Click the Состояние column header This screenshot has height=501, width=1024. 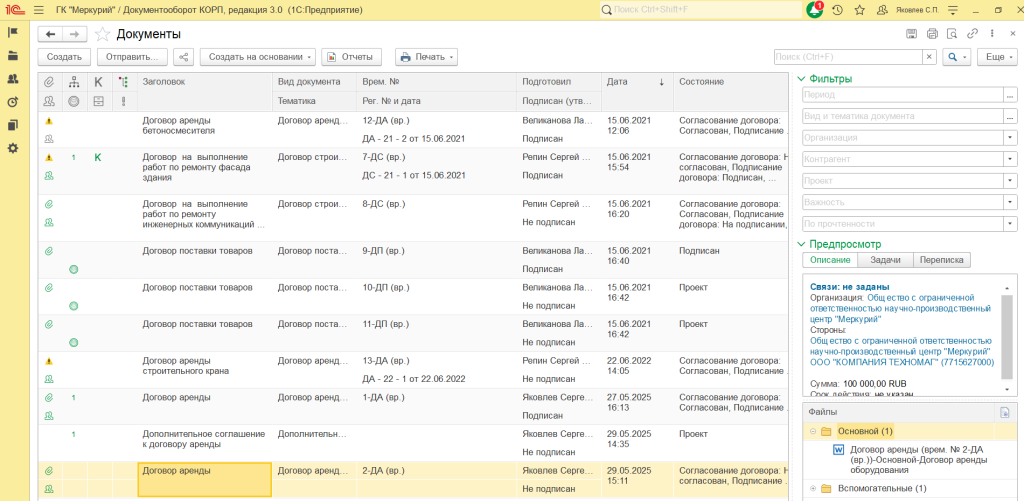[x=730, y=82]
